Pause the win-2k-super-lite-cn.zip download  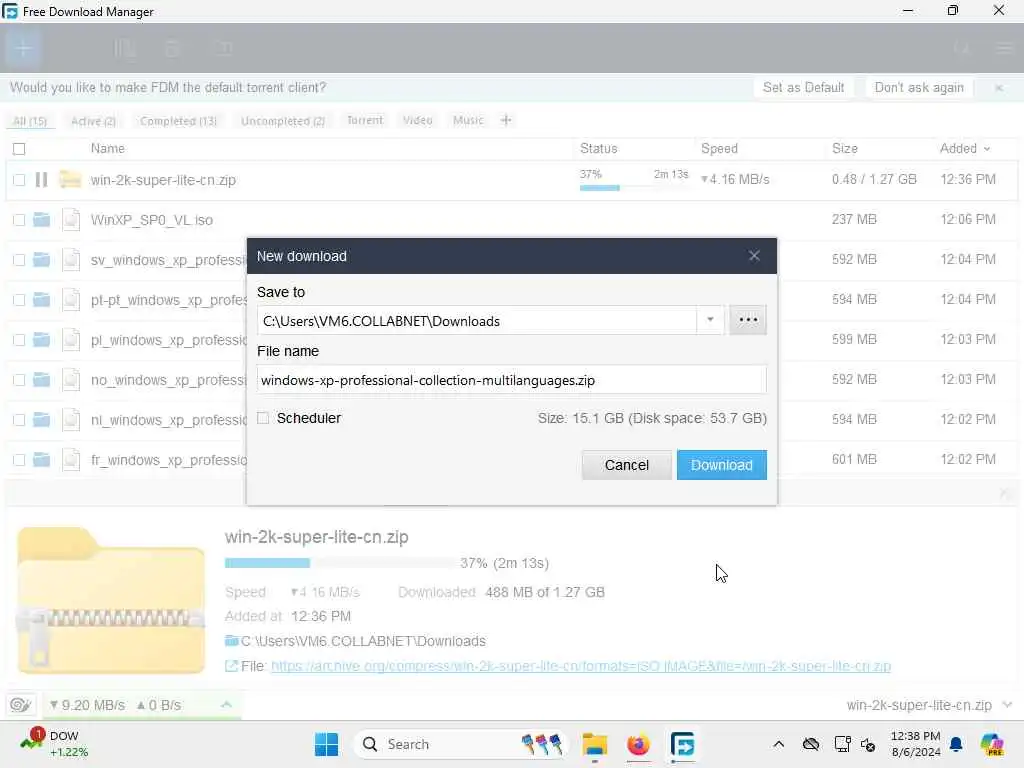[x=41, y=180]
